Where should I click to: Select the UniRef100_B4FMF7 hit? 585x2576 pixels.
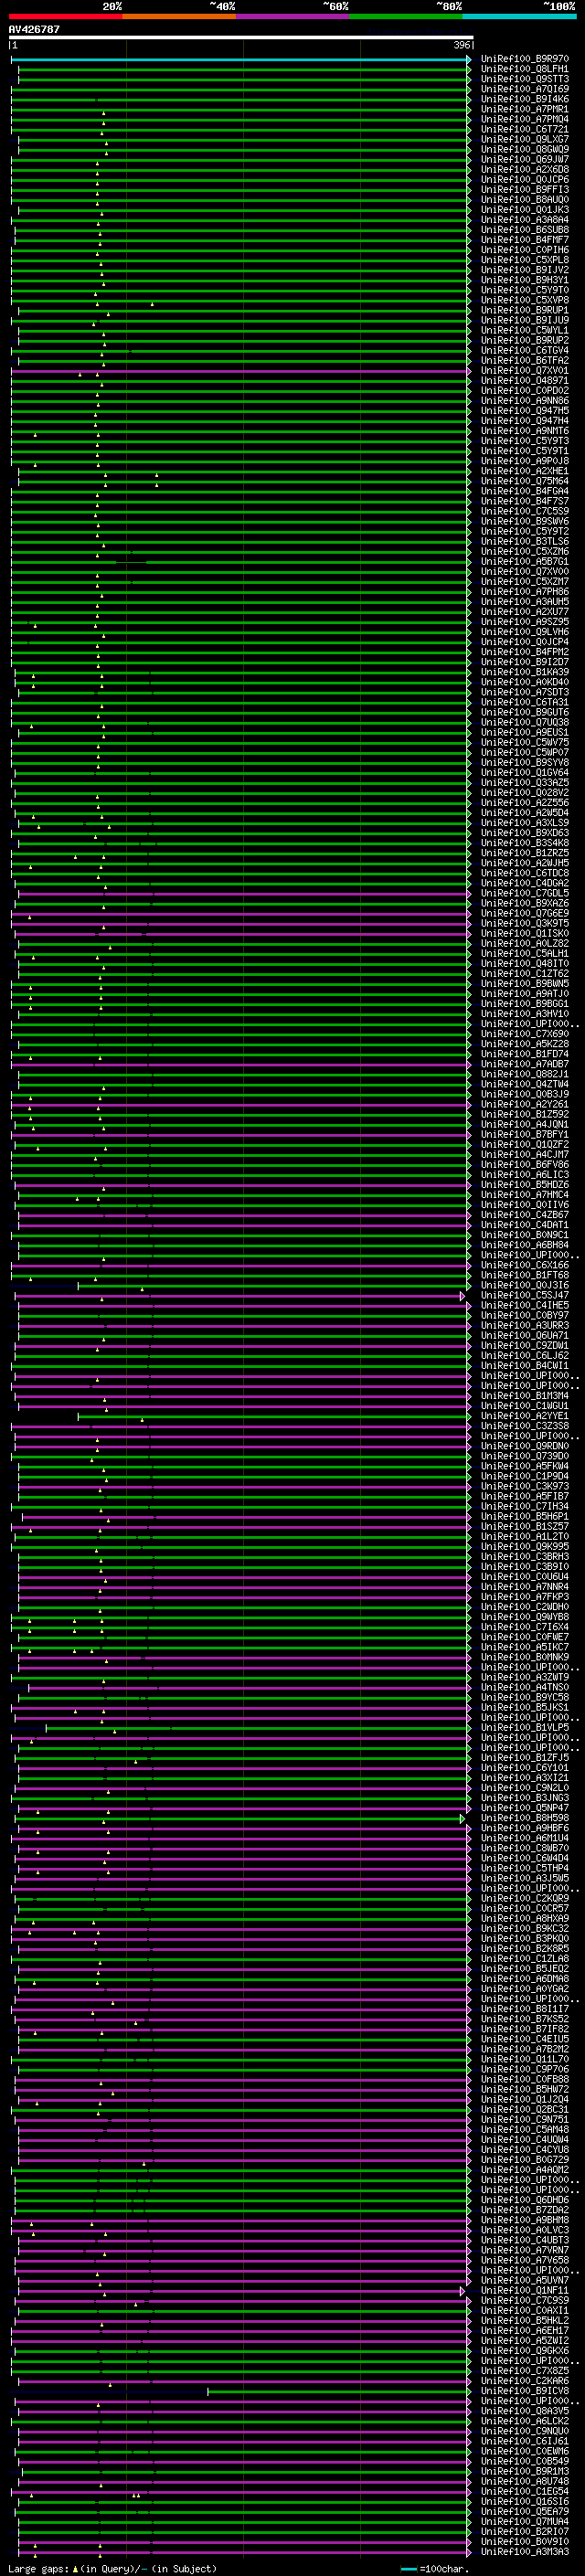point(524,240)
